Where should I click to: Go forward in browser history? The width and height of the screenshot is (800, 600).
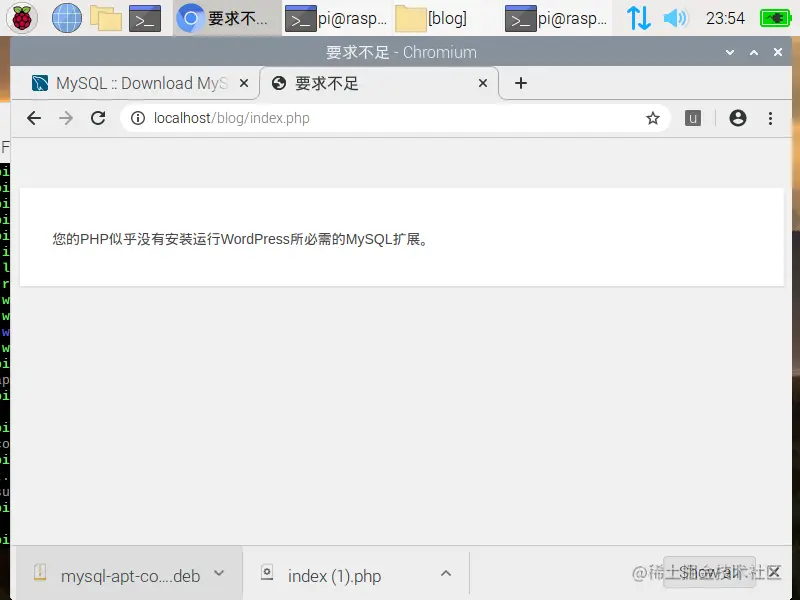click(x=66, y=118)
